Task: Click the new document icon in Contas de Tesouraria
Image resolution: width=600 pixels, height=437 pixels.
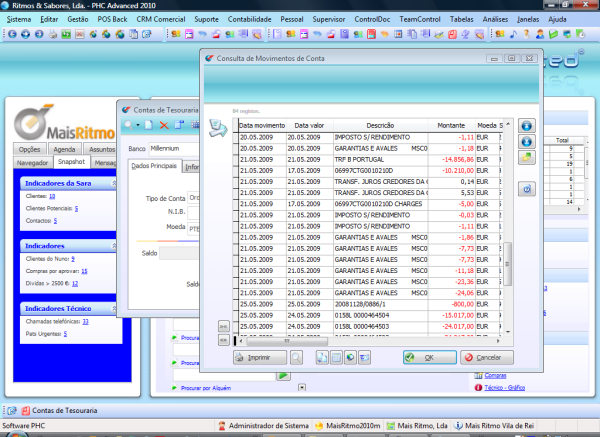Action: [x=149, y=125]
